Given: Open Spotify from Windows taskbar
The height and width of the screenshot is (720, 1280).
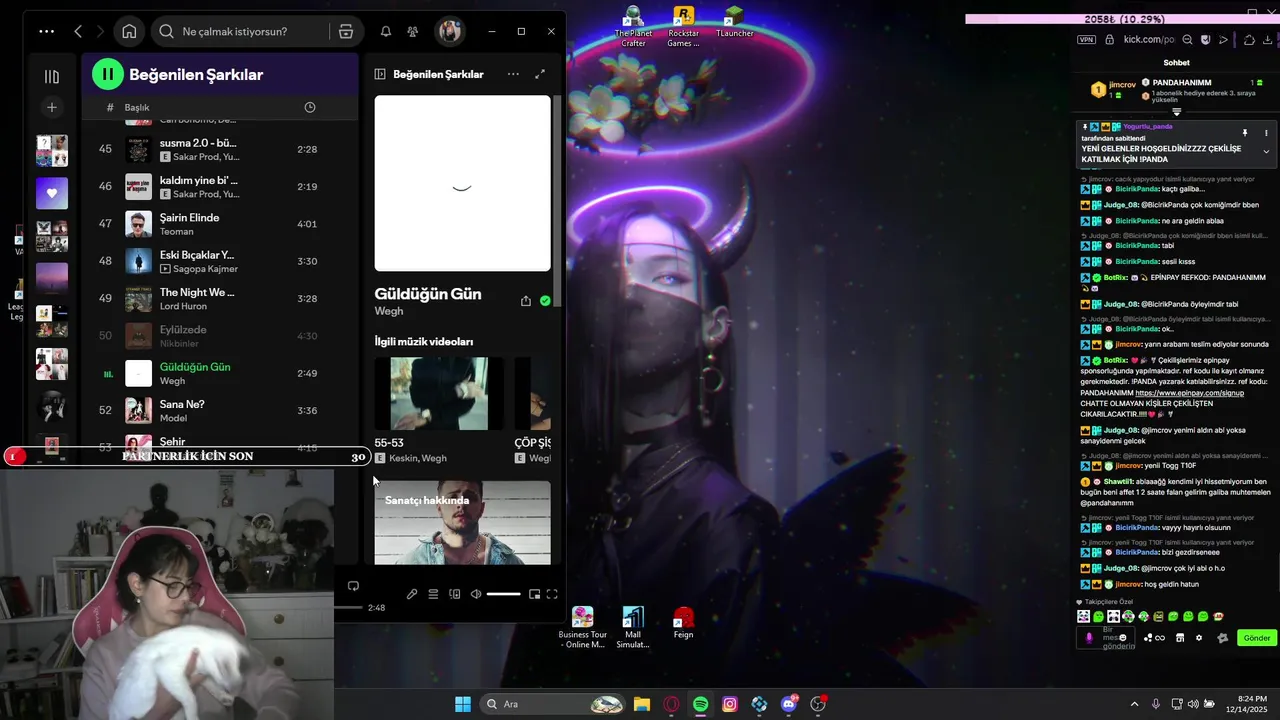Looking at the screenshot, I should 701,704.
